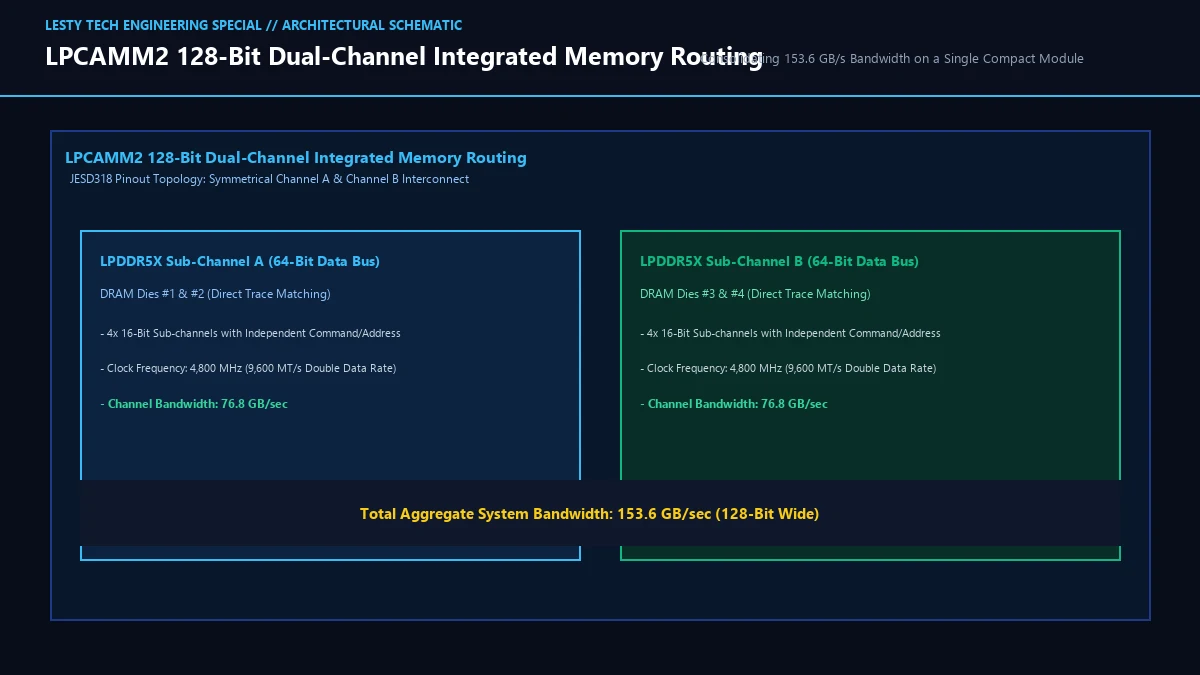Click the blue panel heading LPCAMM2 Integrated Memory Routing

[x=296, y=158]
